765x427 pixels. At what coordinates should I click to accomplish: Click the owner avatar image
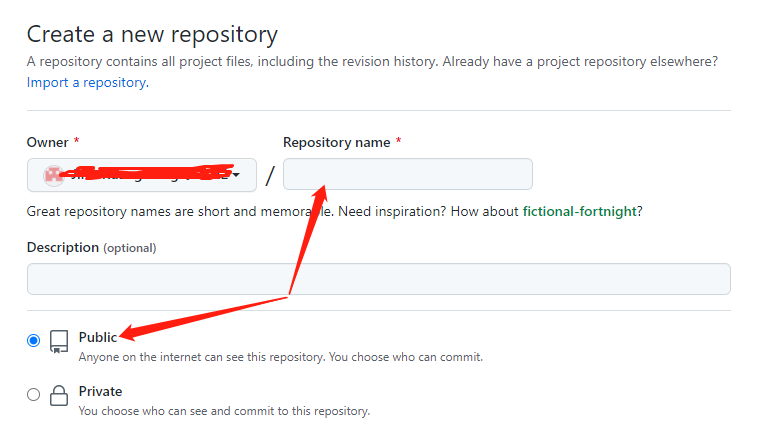(x=53, y=174)
